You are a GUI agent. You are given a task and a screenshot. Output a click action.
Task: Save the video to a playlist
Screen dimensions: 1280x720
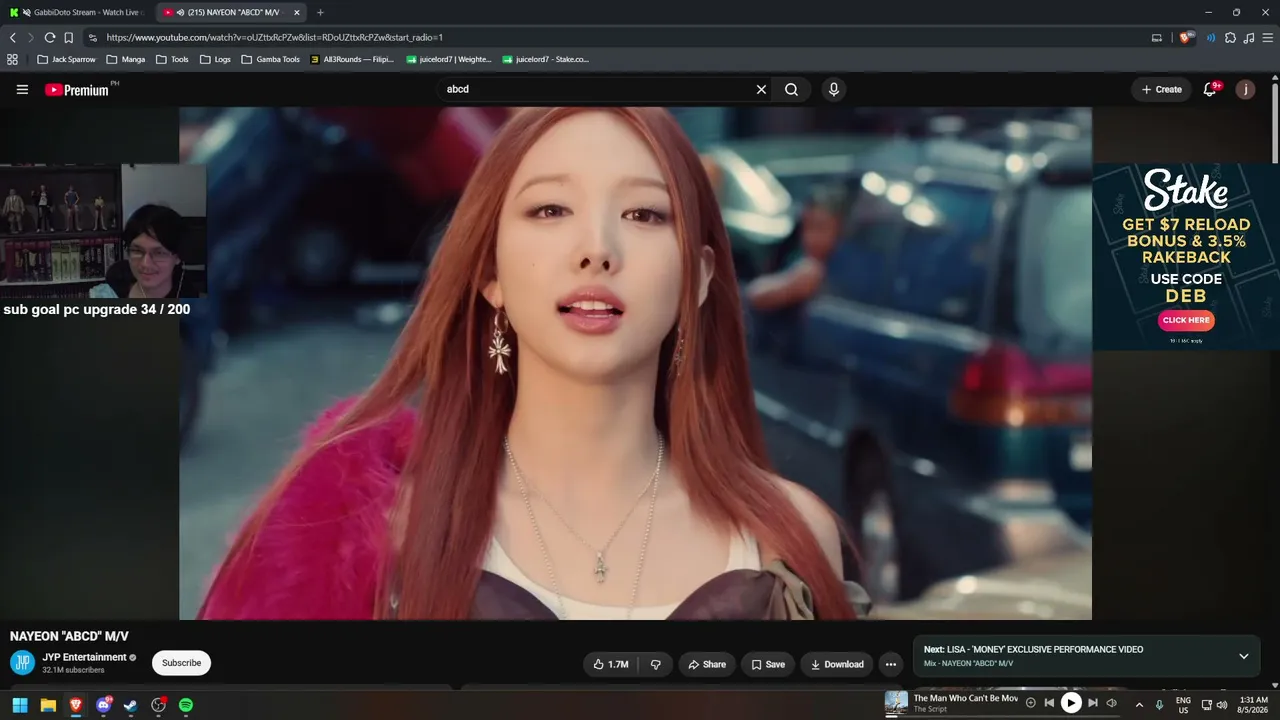[768, 664]
